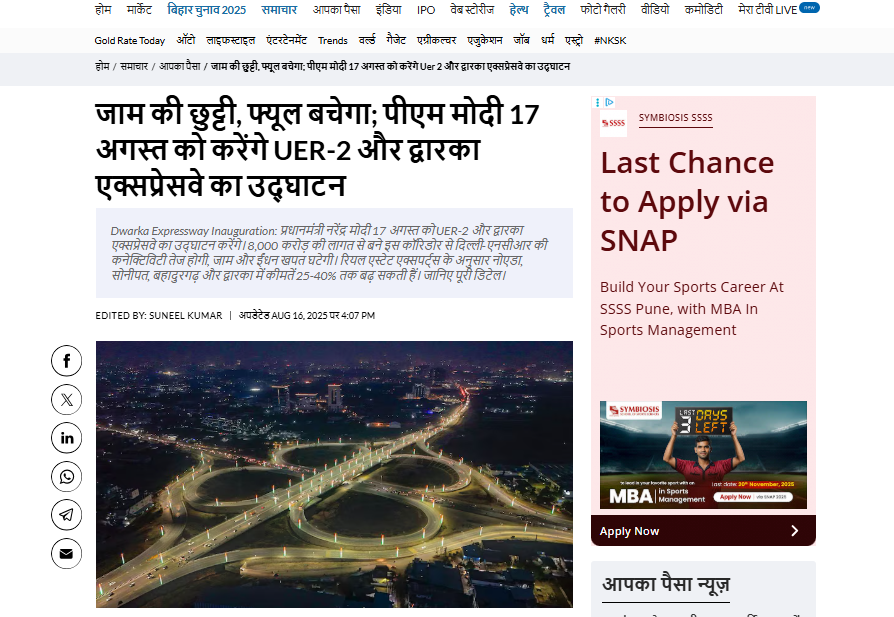Screen dimensions: 894x617
Task: Click the Apply Now arrow chevron
Action: pyautogui.click(x=795, y=531)
